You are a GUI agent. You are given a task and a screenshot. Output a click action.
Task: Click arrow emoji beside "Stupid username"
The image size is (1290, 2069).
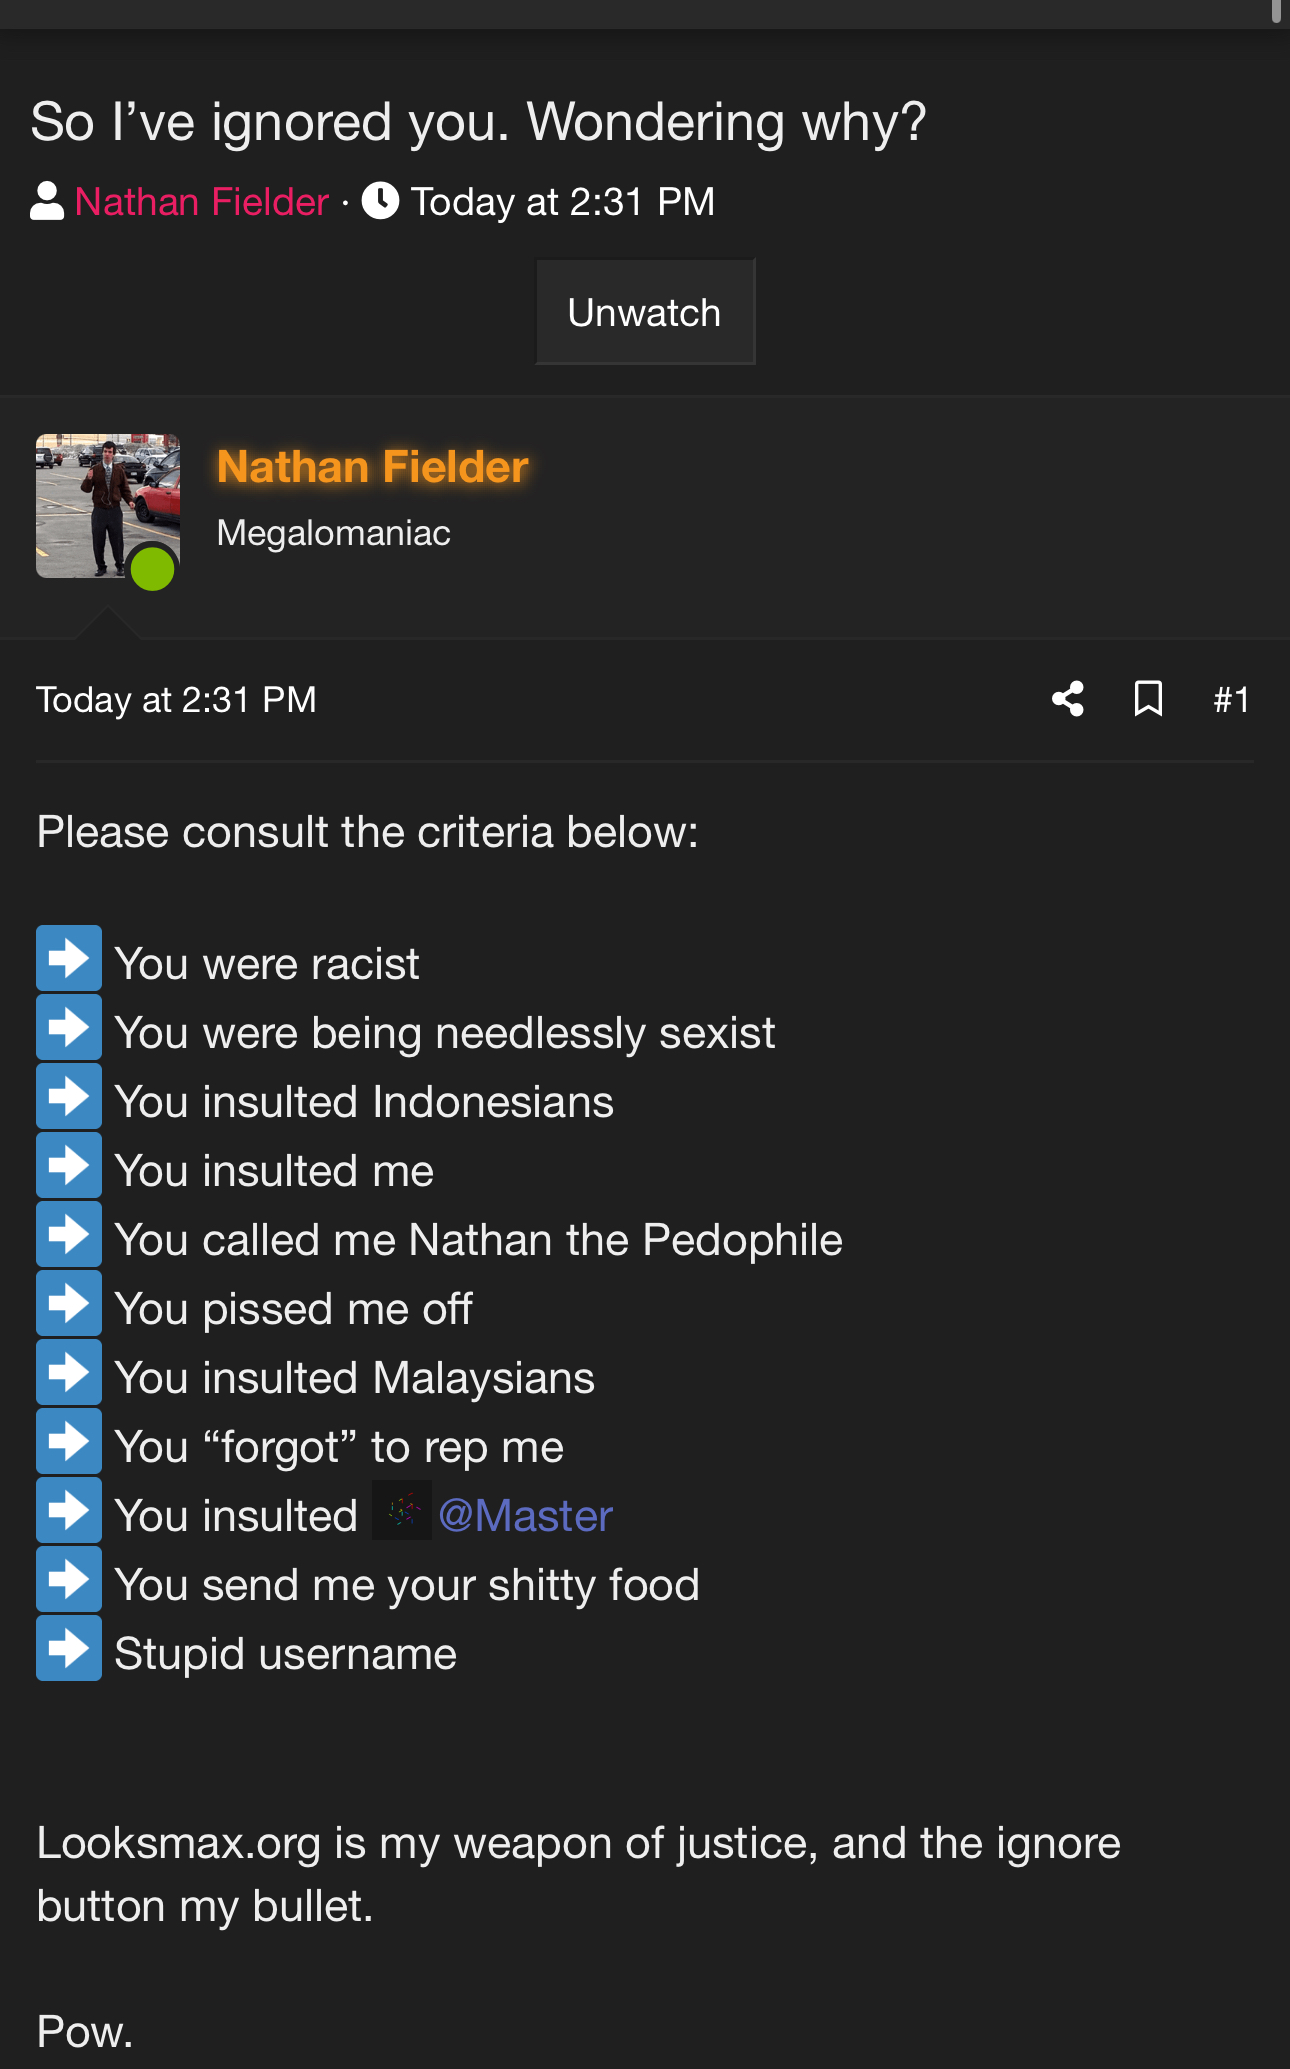pos(69,1648)
